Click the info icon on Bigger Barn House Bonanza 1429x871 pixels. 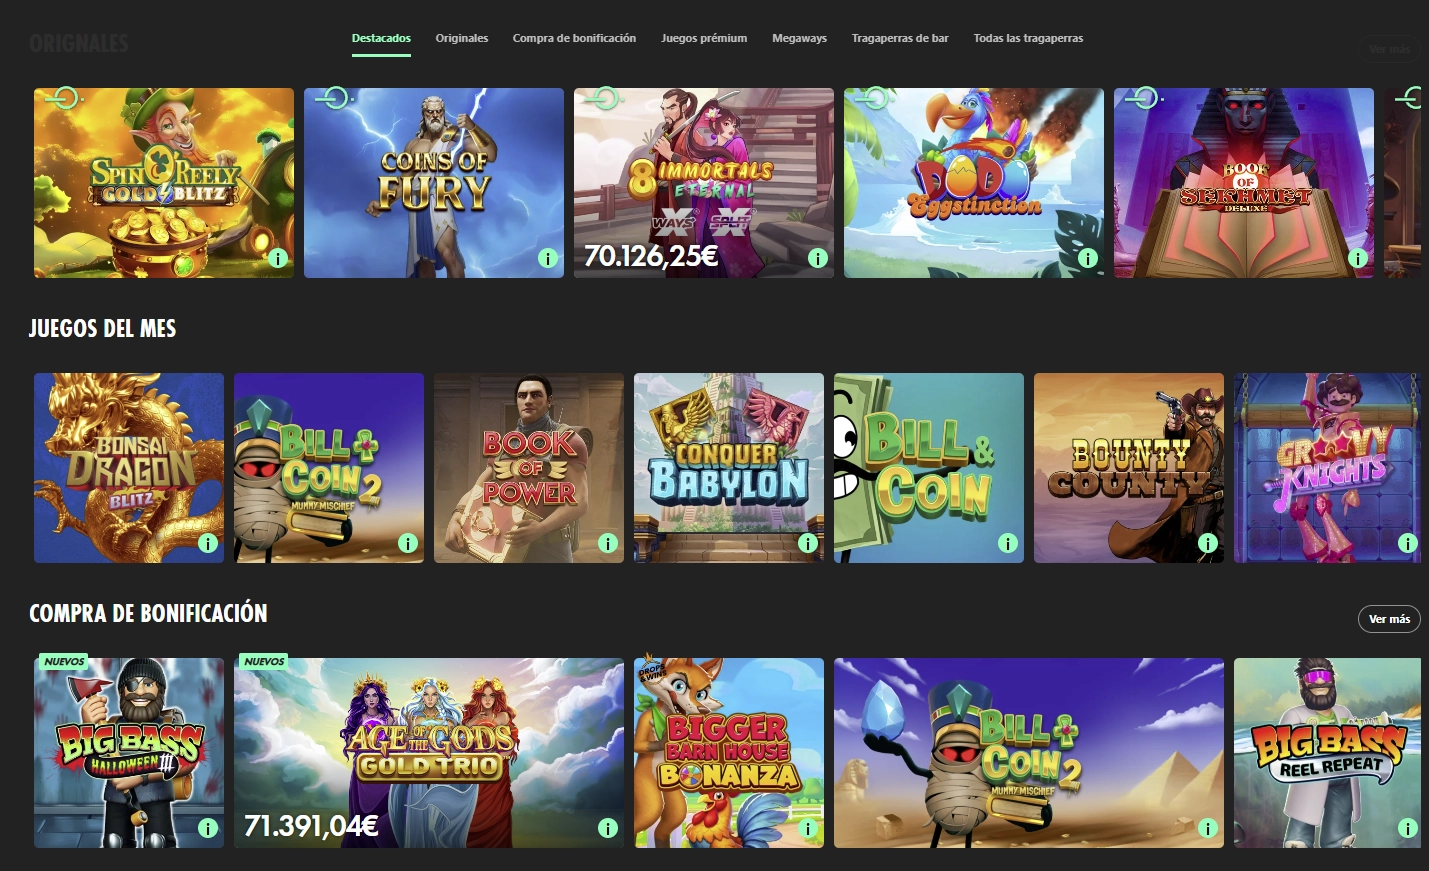tap(807, 828)
